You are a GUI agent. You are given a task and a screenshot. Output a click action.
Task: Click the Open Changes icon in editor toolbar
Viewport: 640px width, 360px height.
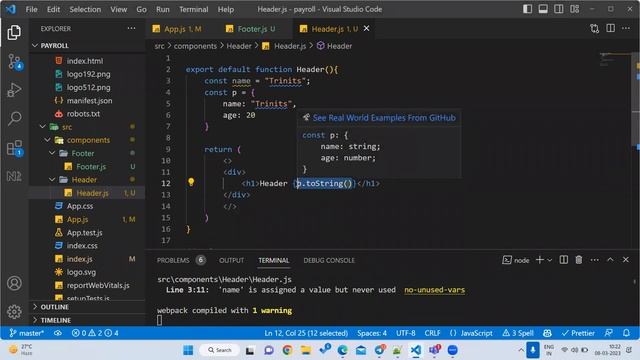pos(595,28)
